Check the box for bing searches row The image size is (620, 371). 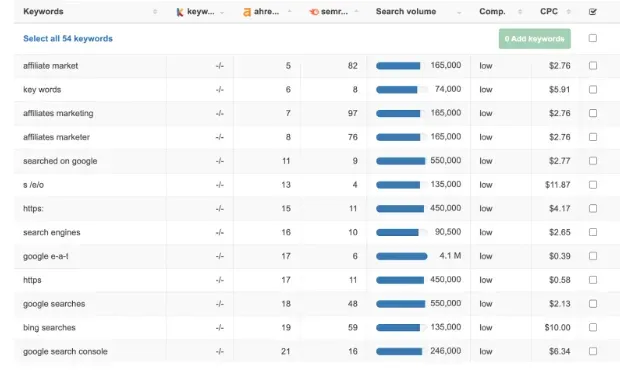[592, 327]
